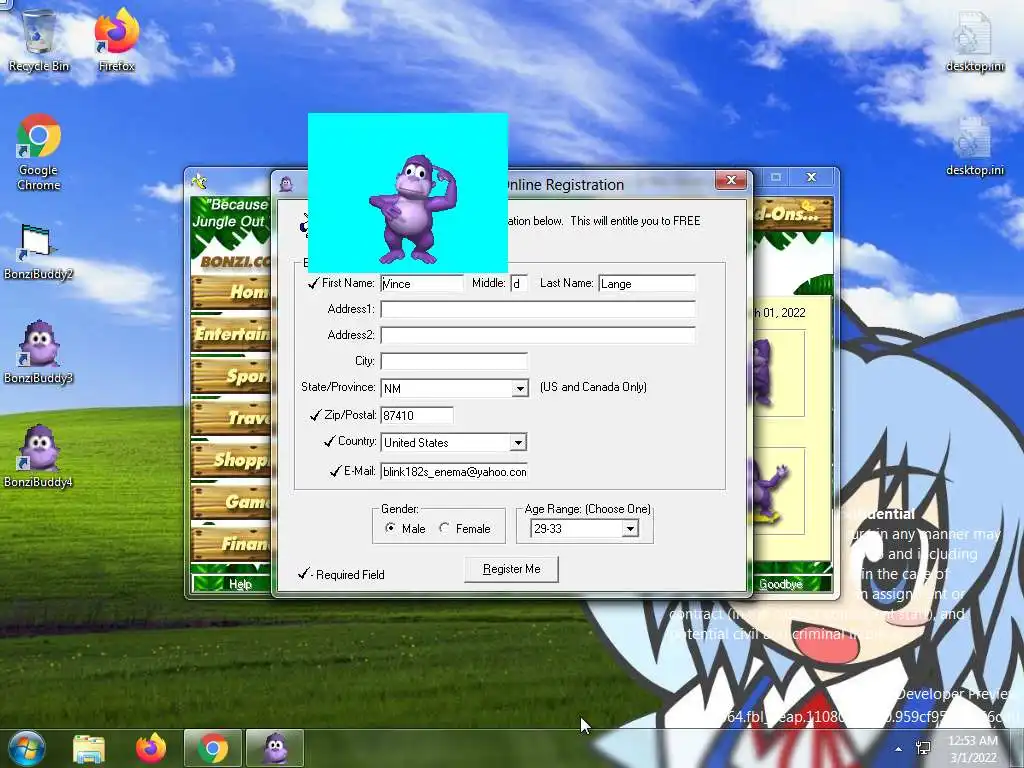Image resolution: width=1024 pixels, height=768 pixels.
Task: Open Firefox from the taskbar
Action: [x=151, y=748]
